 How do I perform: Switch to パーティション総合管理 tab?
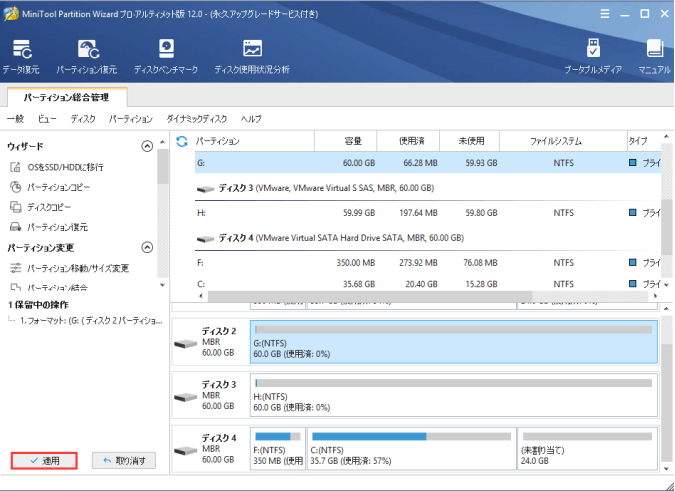[x=67, y=97]
